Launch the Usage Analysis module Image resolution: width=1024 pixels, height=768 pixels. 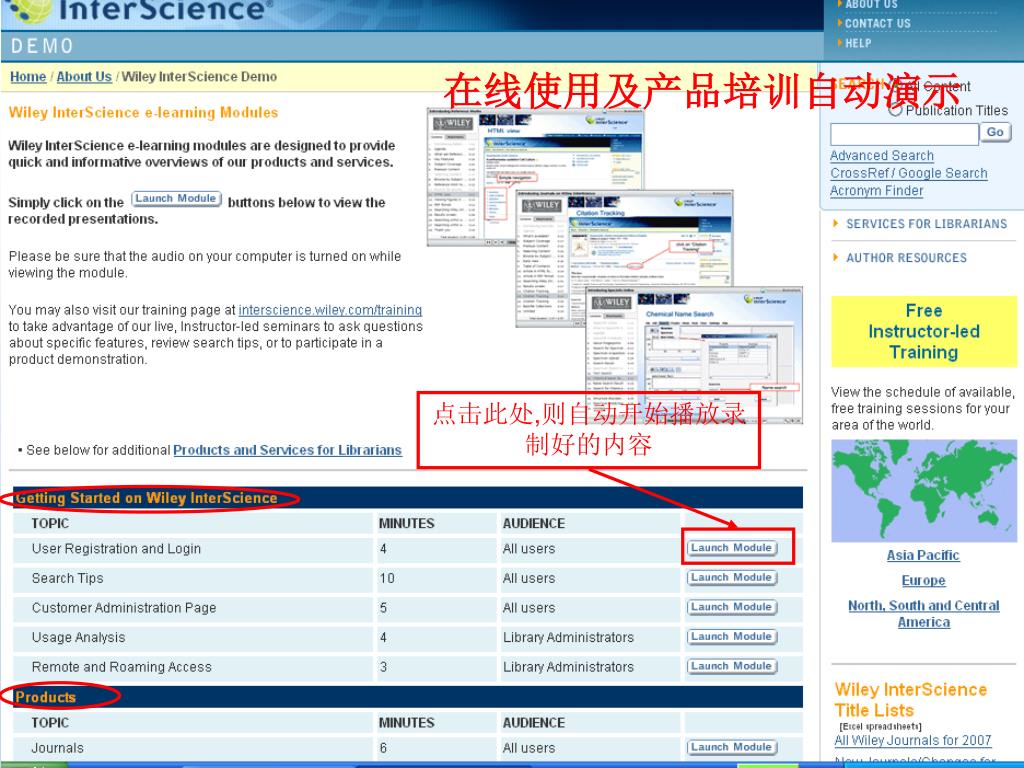[731, 637]
